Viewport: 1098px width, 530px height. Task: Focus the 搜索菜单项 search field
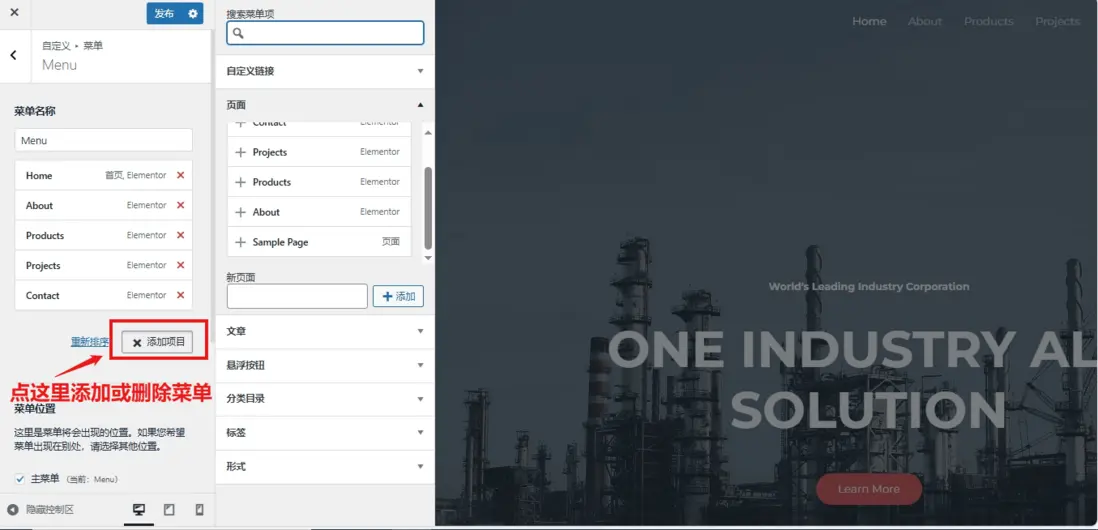pyautogui.click(x=326, y=33)
